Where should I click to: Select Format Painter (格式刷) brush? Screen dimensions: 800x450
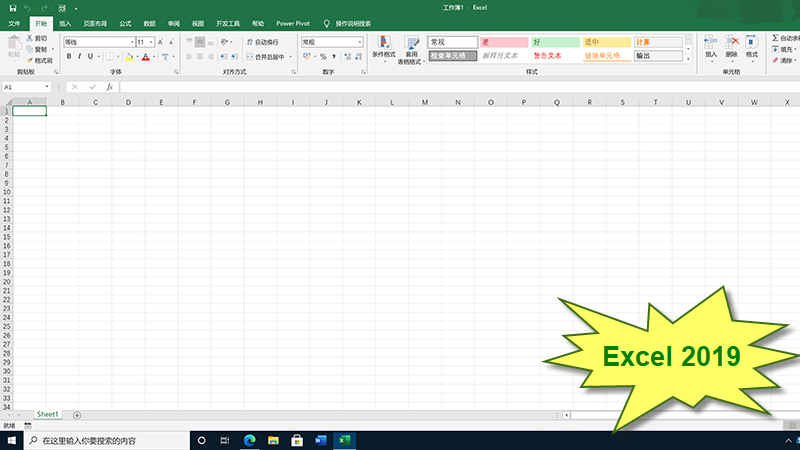(30, 60)
